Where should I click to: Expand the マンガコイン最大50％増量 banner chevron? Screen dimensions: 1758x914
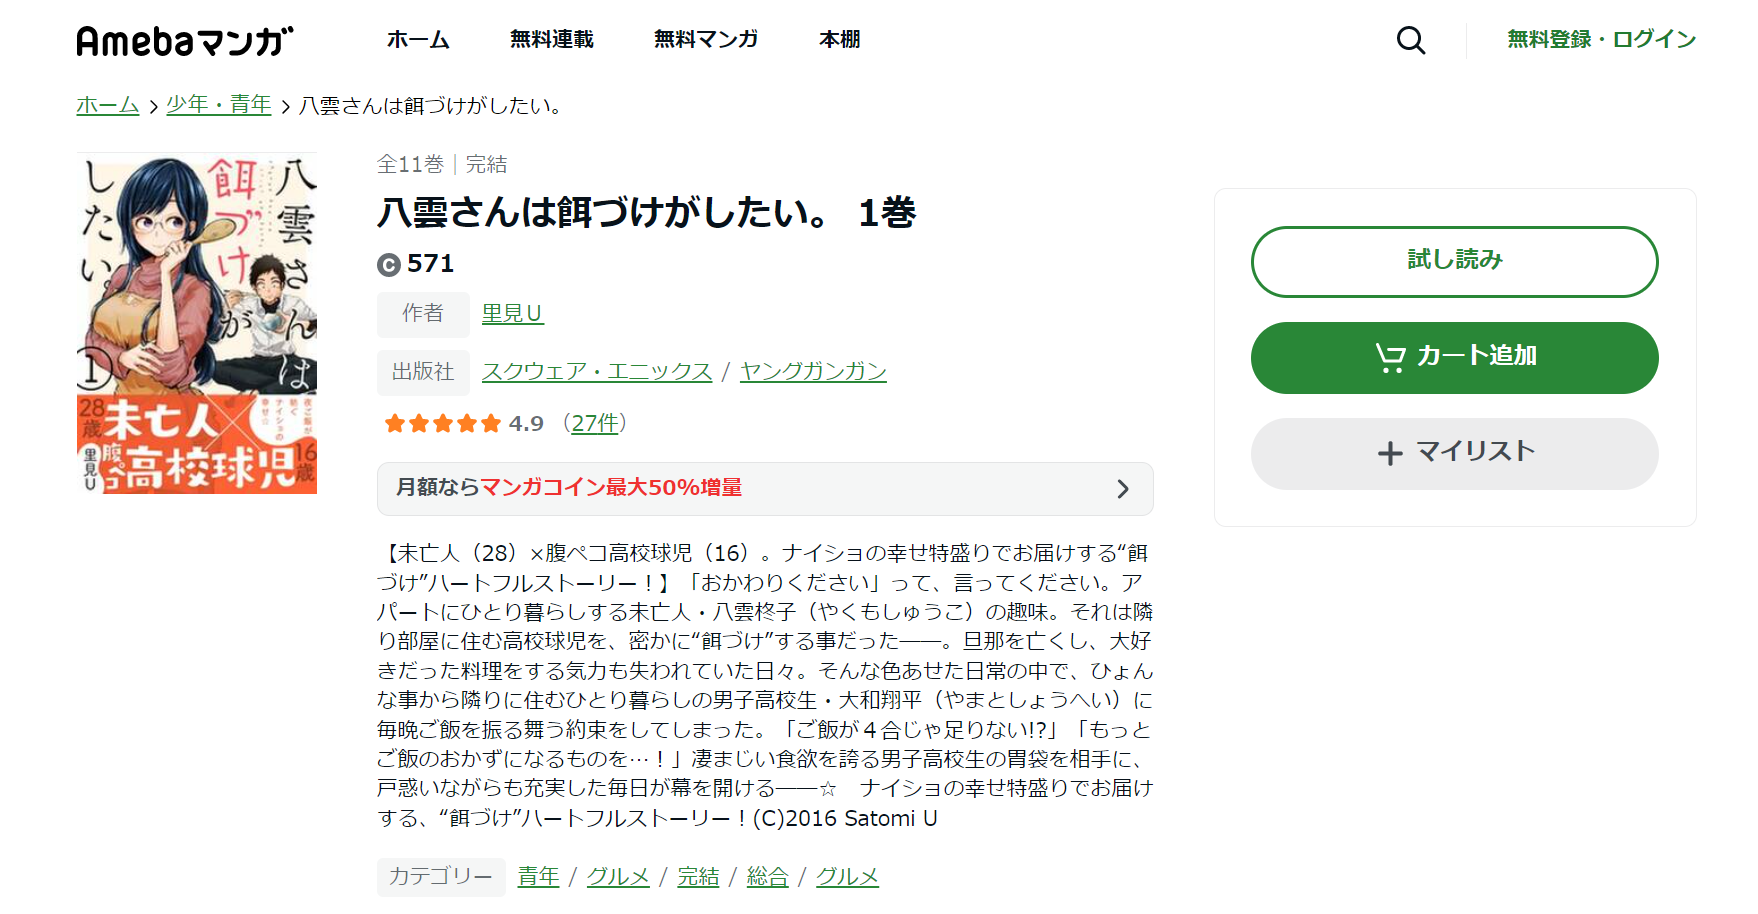click(1124, 489)
